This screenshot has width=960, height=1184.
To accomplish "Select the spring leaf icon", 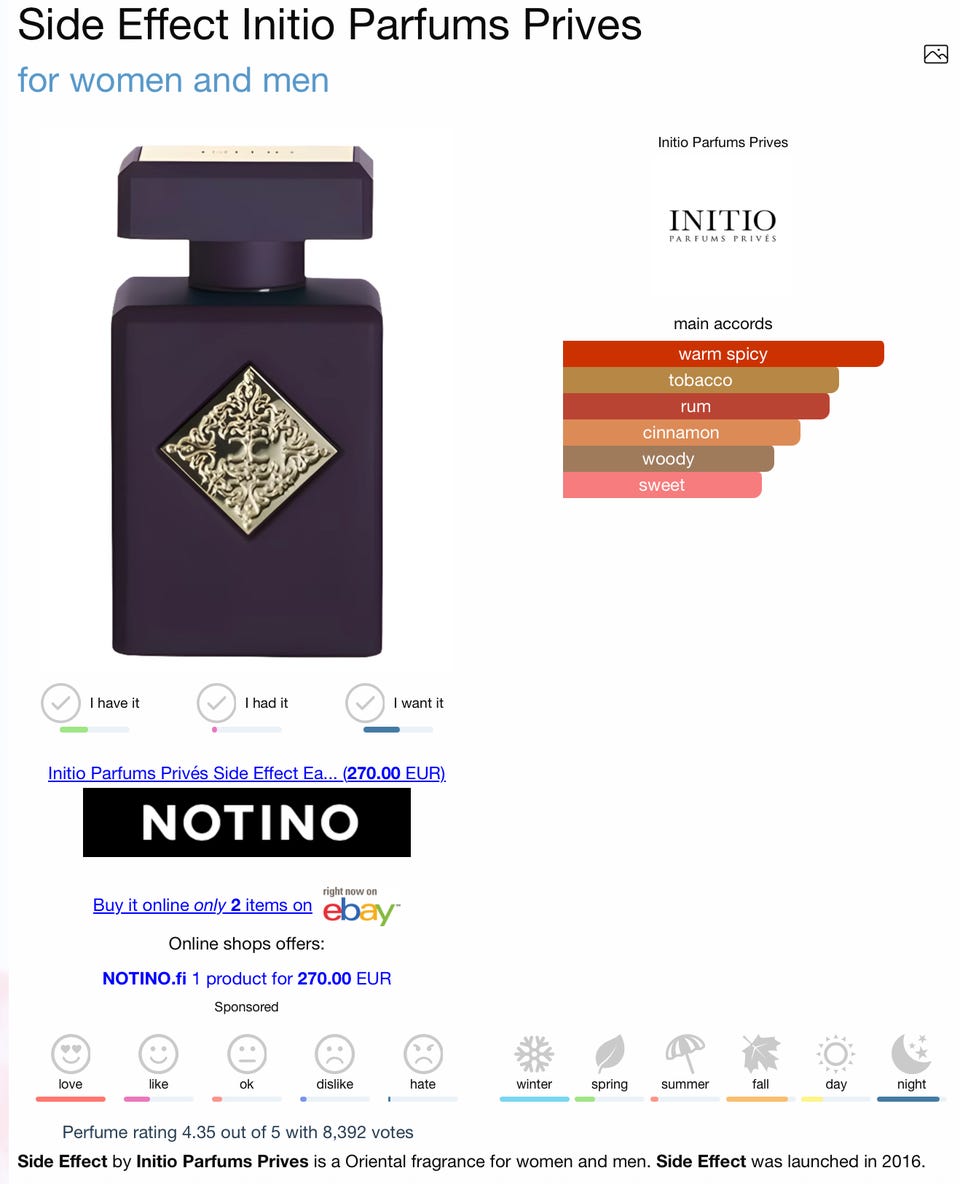I will pyautogui.click(x=610, y=1053).
